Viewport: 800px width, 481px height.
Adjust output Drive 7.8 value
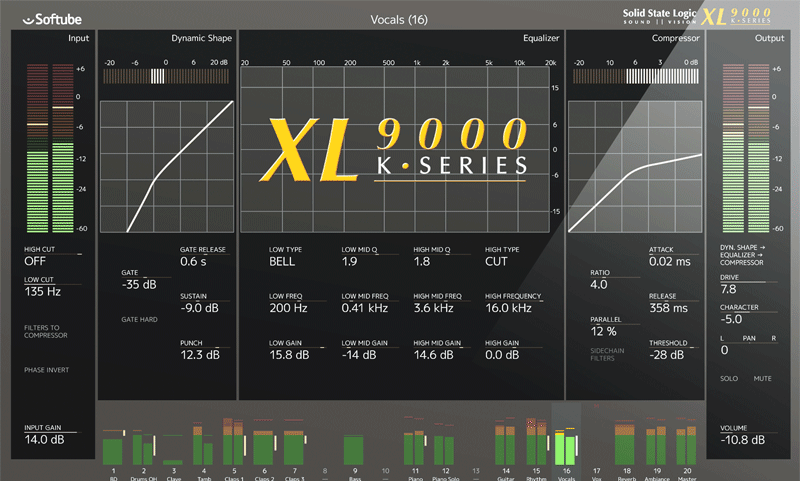[728, 289]
